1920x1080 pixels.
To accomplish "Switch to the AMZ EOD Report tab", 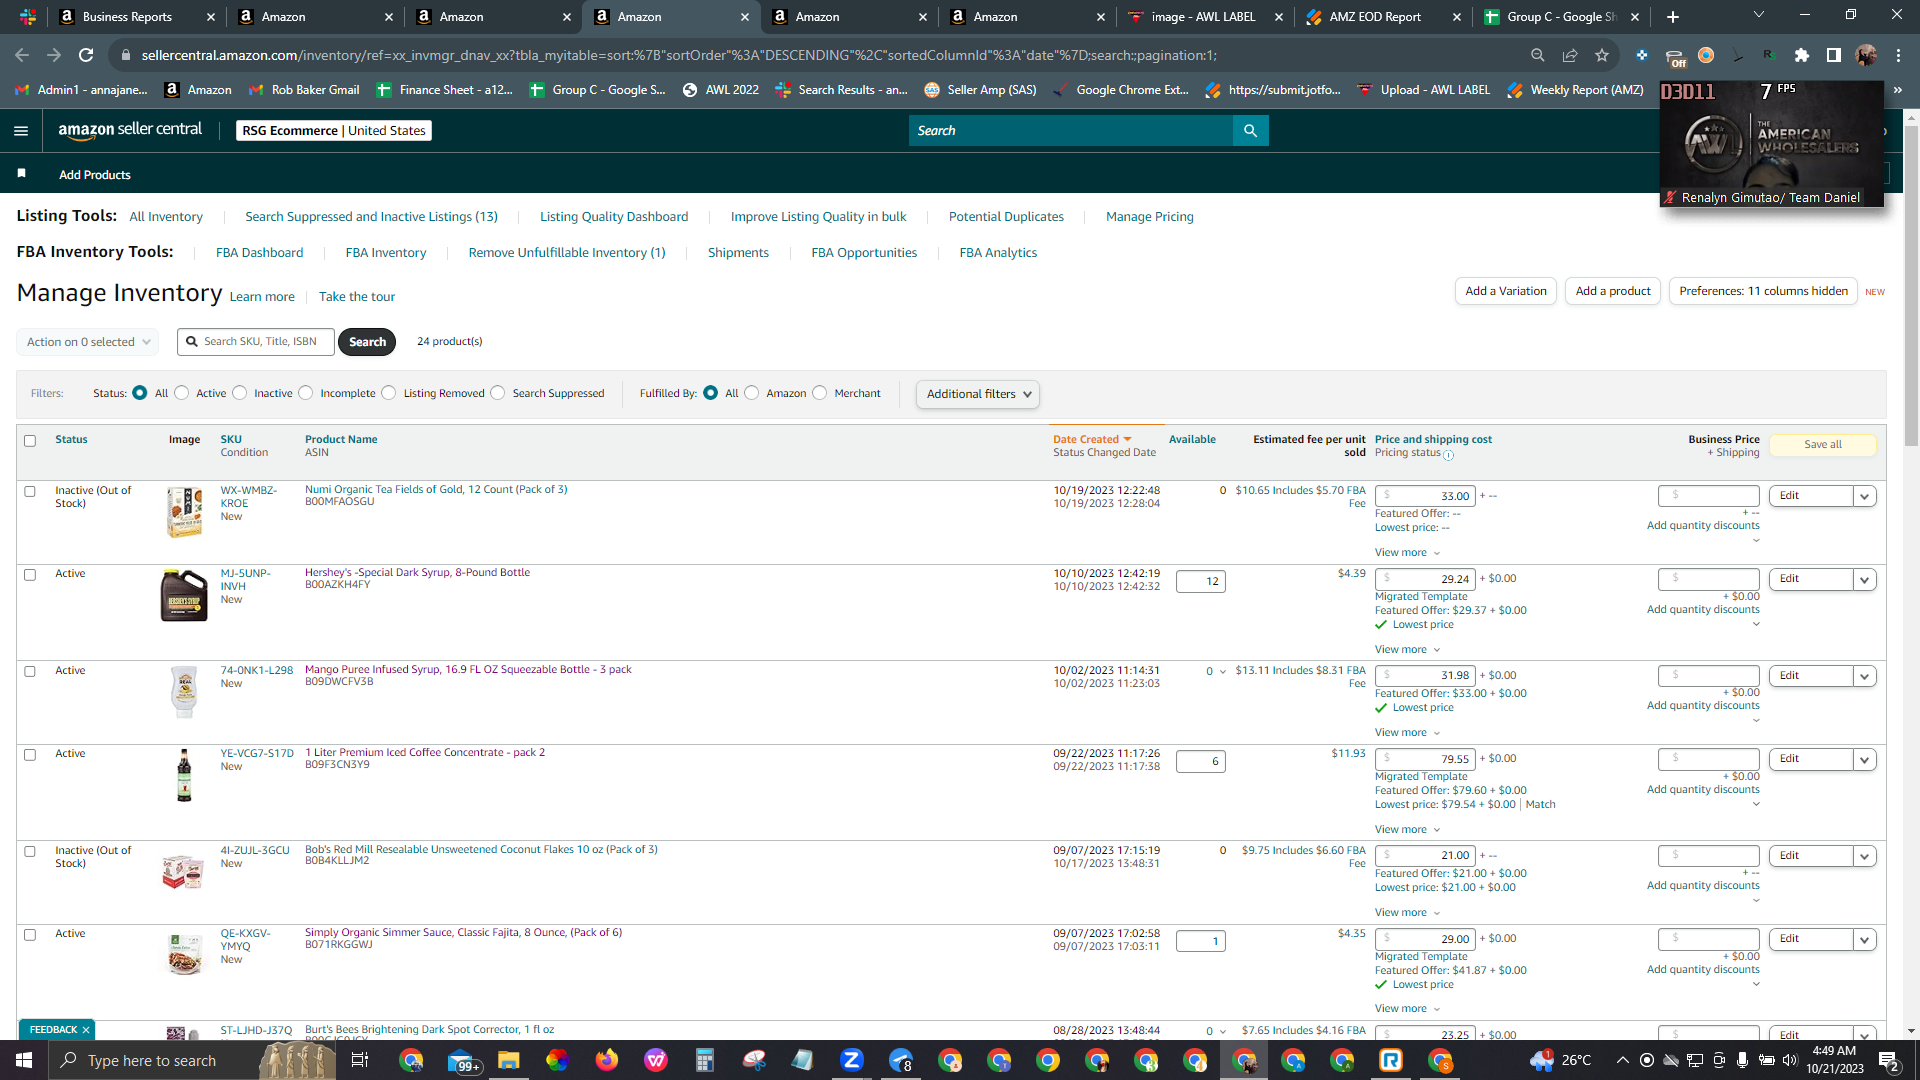I will [1383, 17].
